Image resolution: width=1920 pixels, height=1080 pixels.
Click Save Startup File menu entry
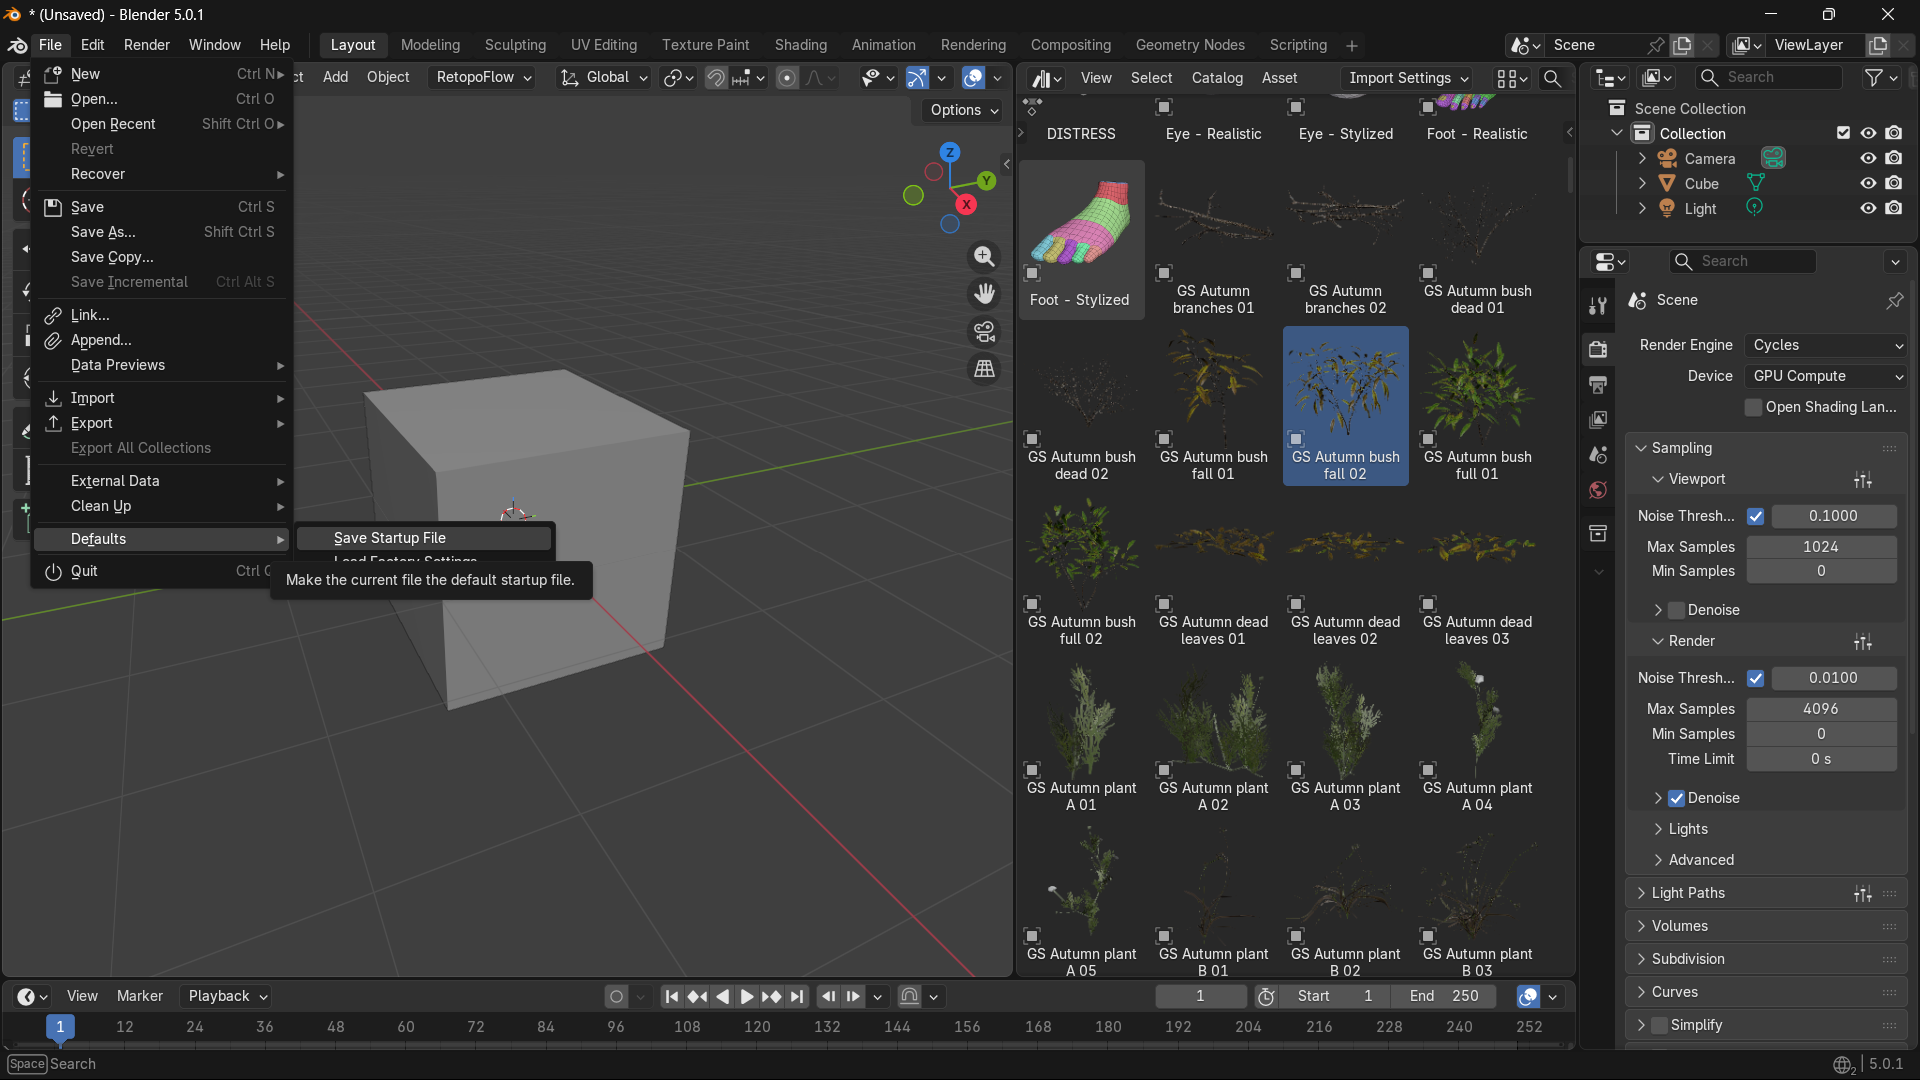(x=424, y=538)
